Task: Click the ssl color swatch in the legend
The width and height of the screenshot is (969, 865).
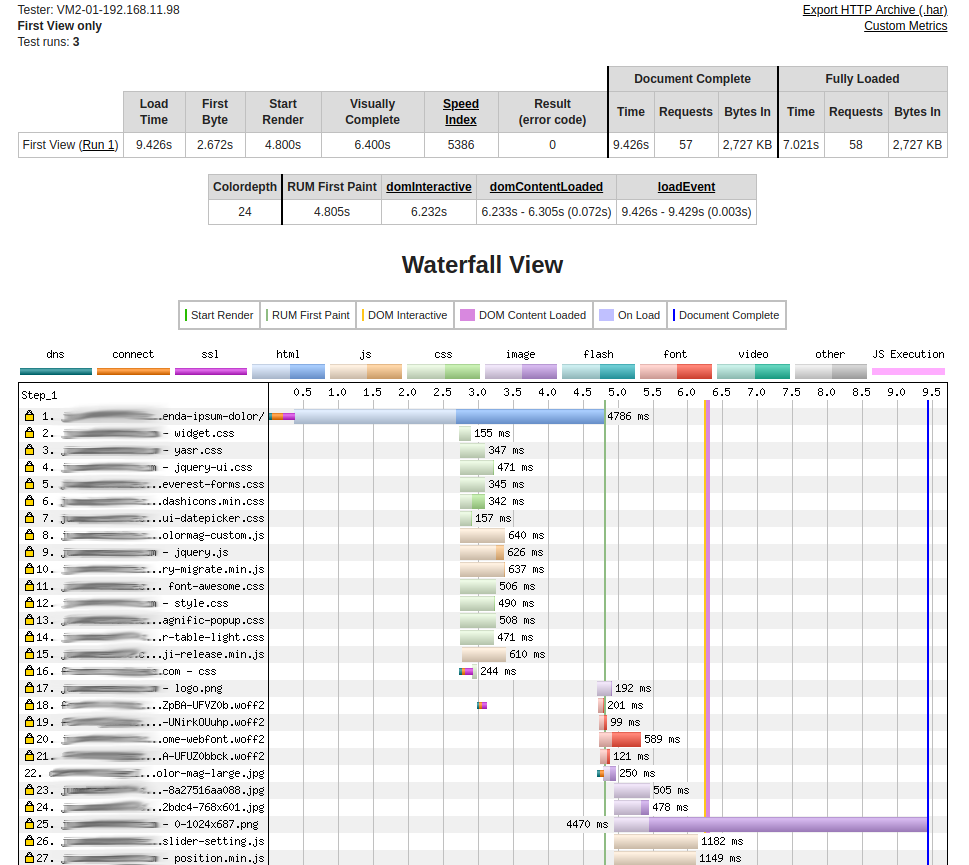Action: coord(210,370)
